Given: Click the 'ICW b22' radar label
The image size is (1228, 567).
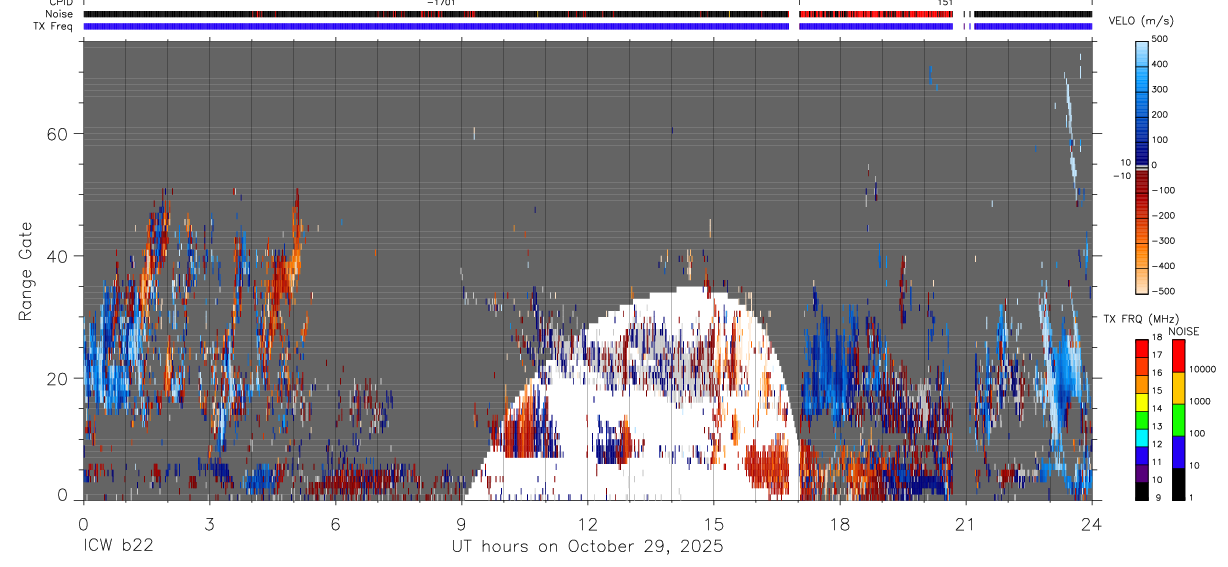Looking at the screenshot, I should click(x=118, y=547).
